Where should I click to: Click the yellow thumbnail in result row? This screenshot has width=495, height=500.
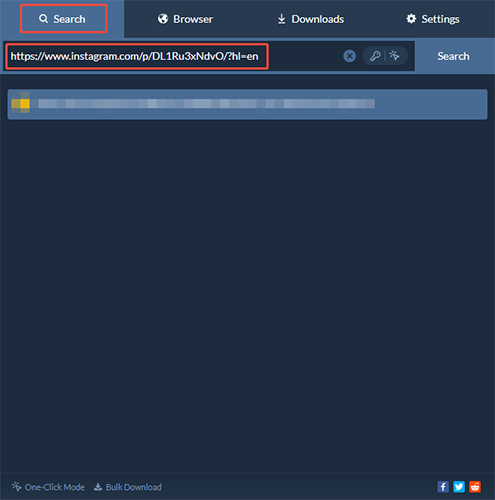[20, 104]
